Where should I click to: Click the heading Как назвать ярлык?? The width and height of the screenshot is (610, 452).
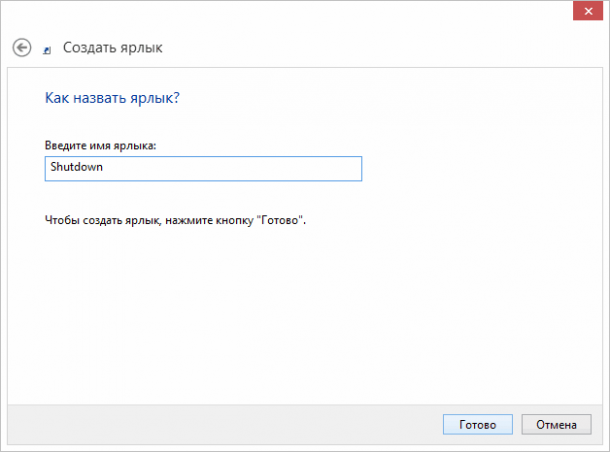(x=113, y=99)
